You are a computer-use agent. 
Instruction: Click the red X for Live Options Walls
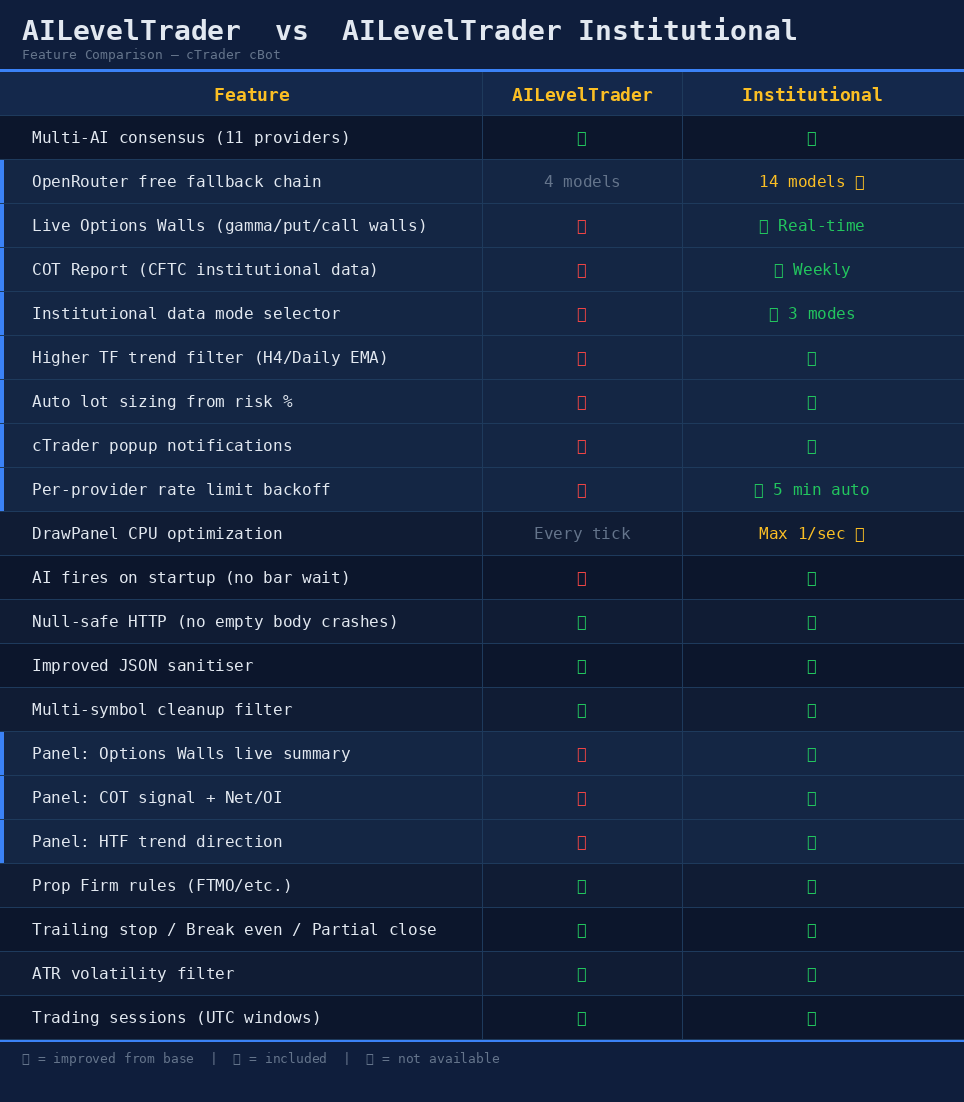tap(582, 226)
